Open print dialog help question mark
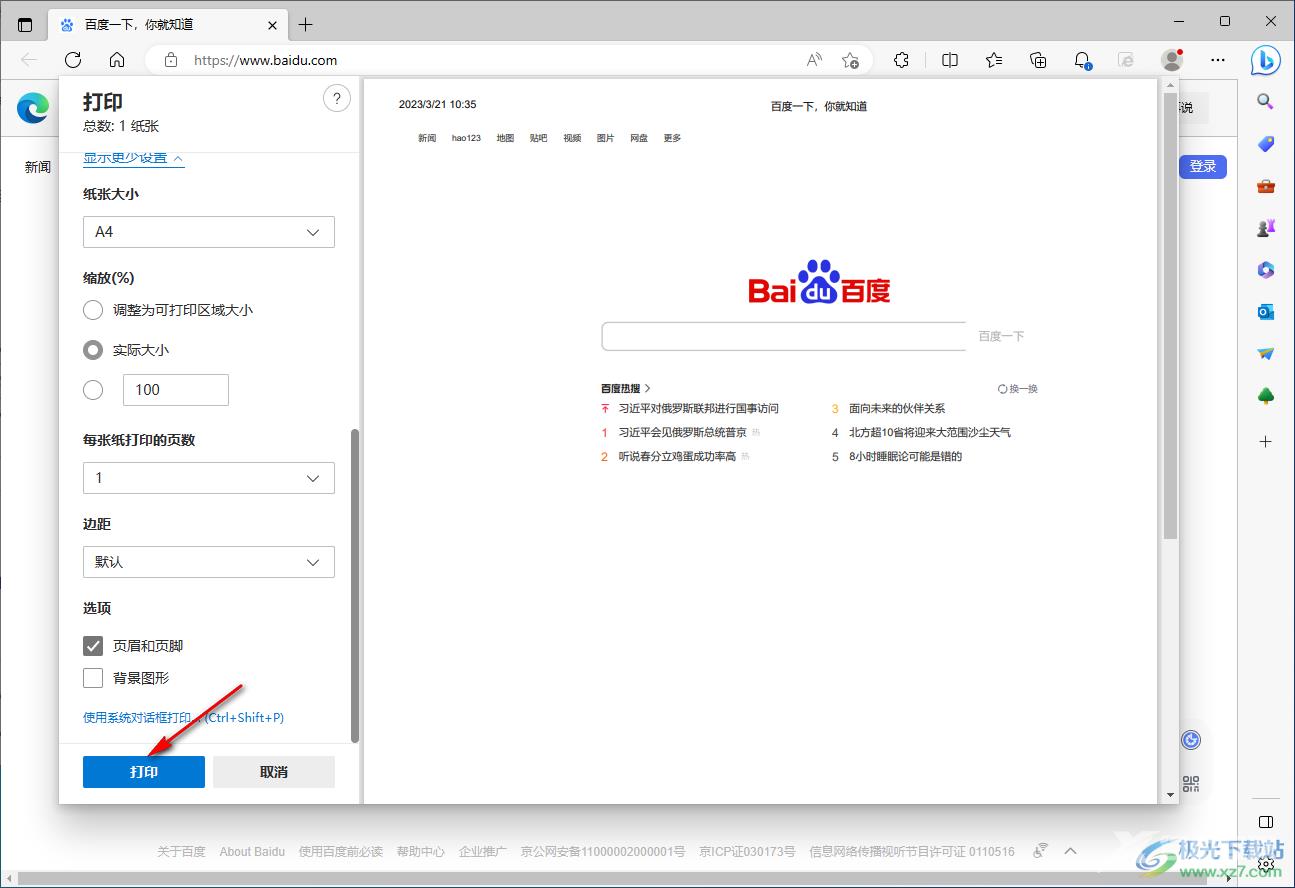Image resolution: width=1295 pixels, height=888 pixels. click(x=337, y=98)
